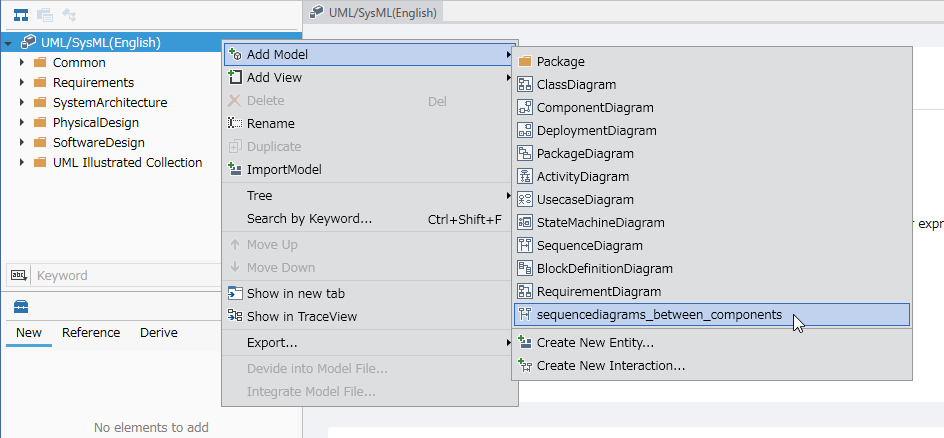Click the DeploymentDiagram icon
The image size is (944, 438).
tap(525, 131)
